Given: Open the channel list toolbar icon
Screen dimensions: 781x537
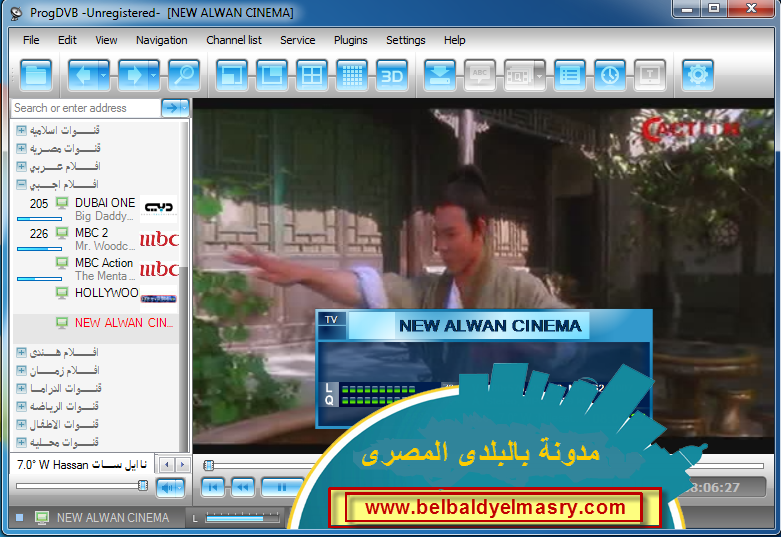Looking at the screenshot, I should tap(570, 75).
